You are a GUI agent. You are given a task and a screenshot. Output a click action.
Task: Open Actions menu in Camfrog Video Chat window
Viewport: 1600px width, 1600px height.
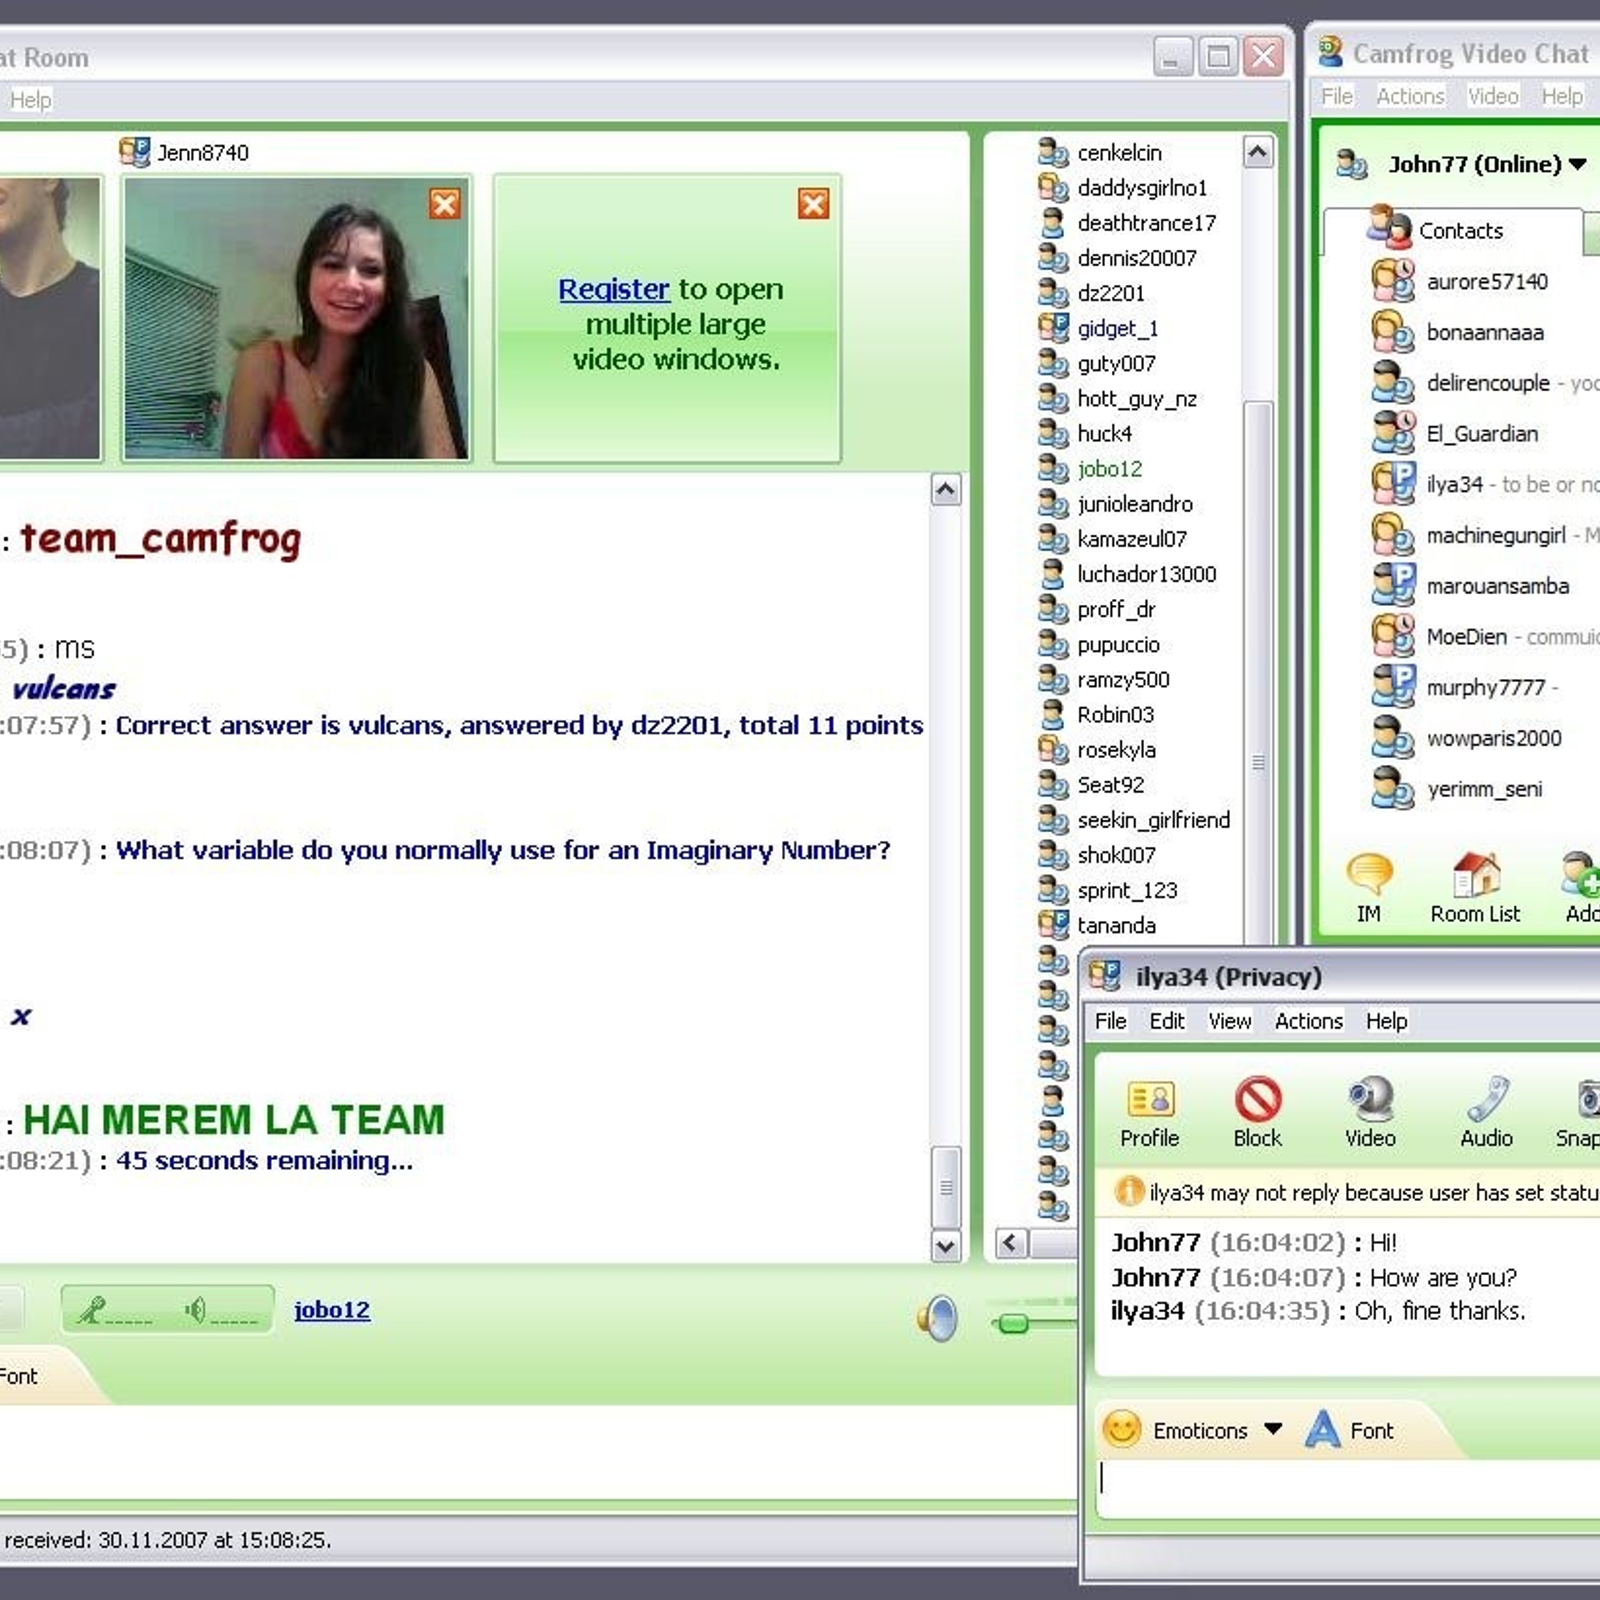[x=1410, y=96]
